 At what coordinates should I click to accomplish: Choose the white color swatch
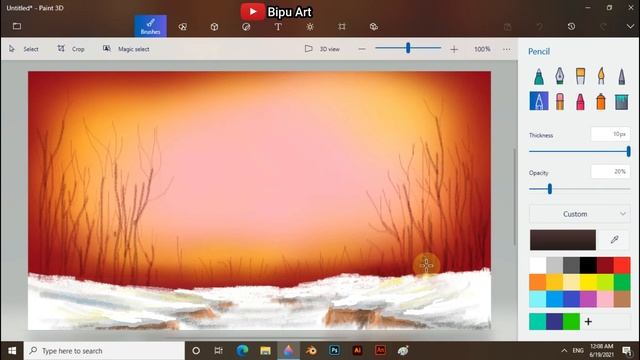(x=538, y=265)
